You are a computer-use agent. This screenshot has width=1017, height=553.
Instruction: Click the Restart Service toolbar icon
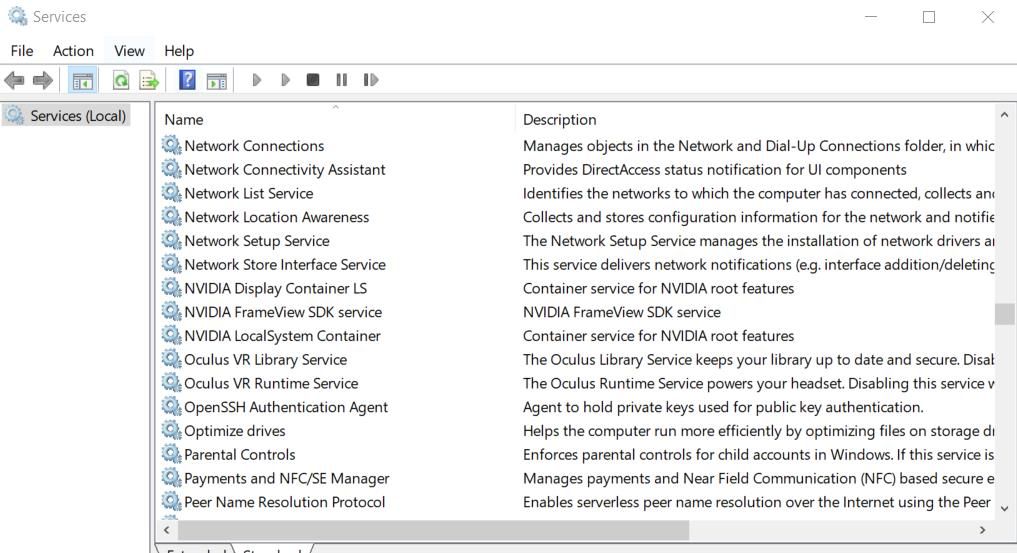[371, 80]
